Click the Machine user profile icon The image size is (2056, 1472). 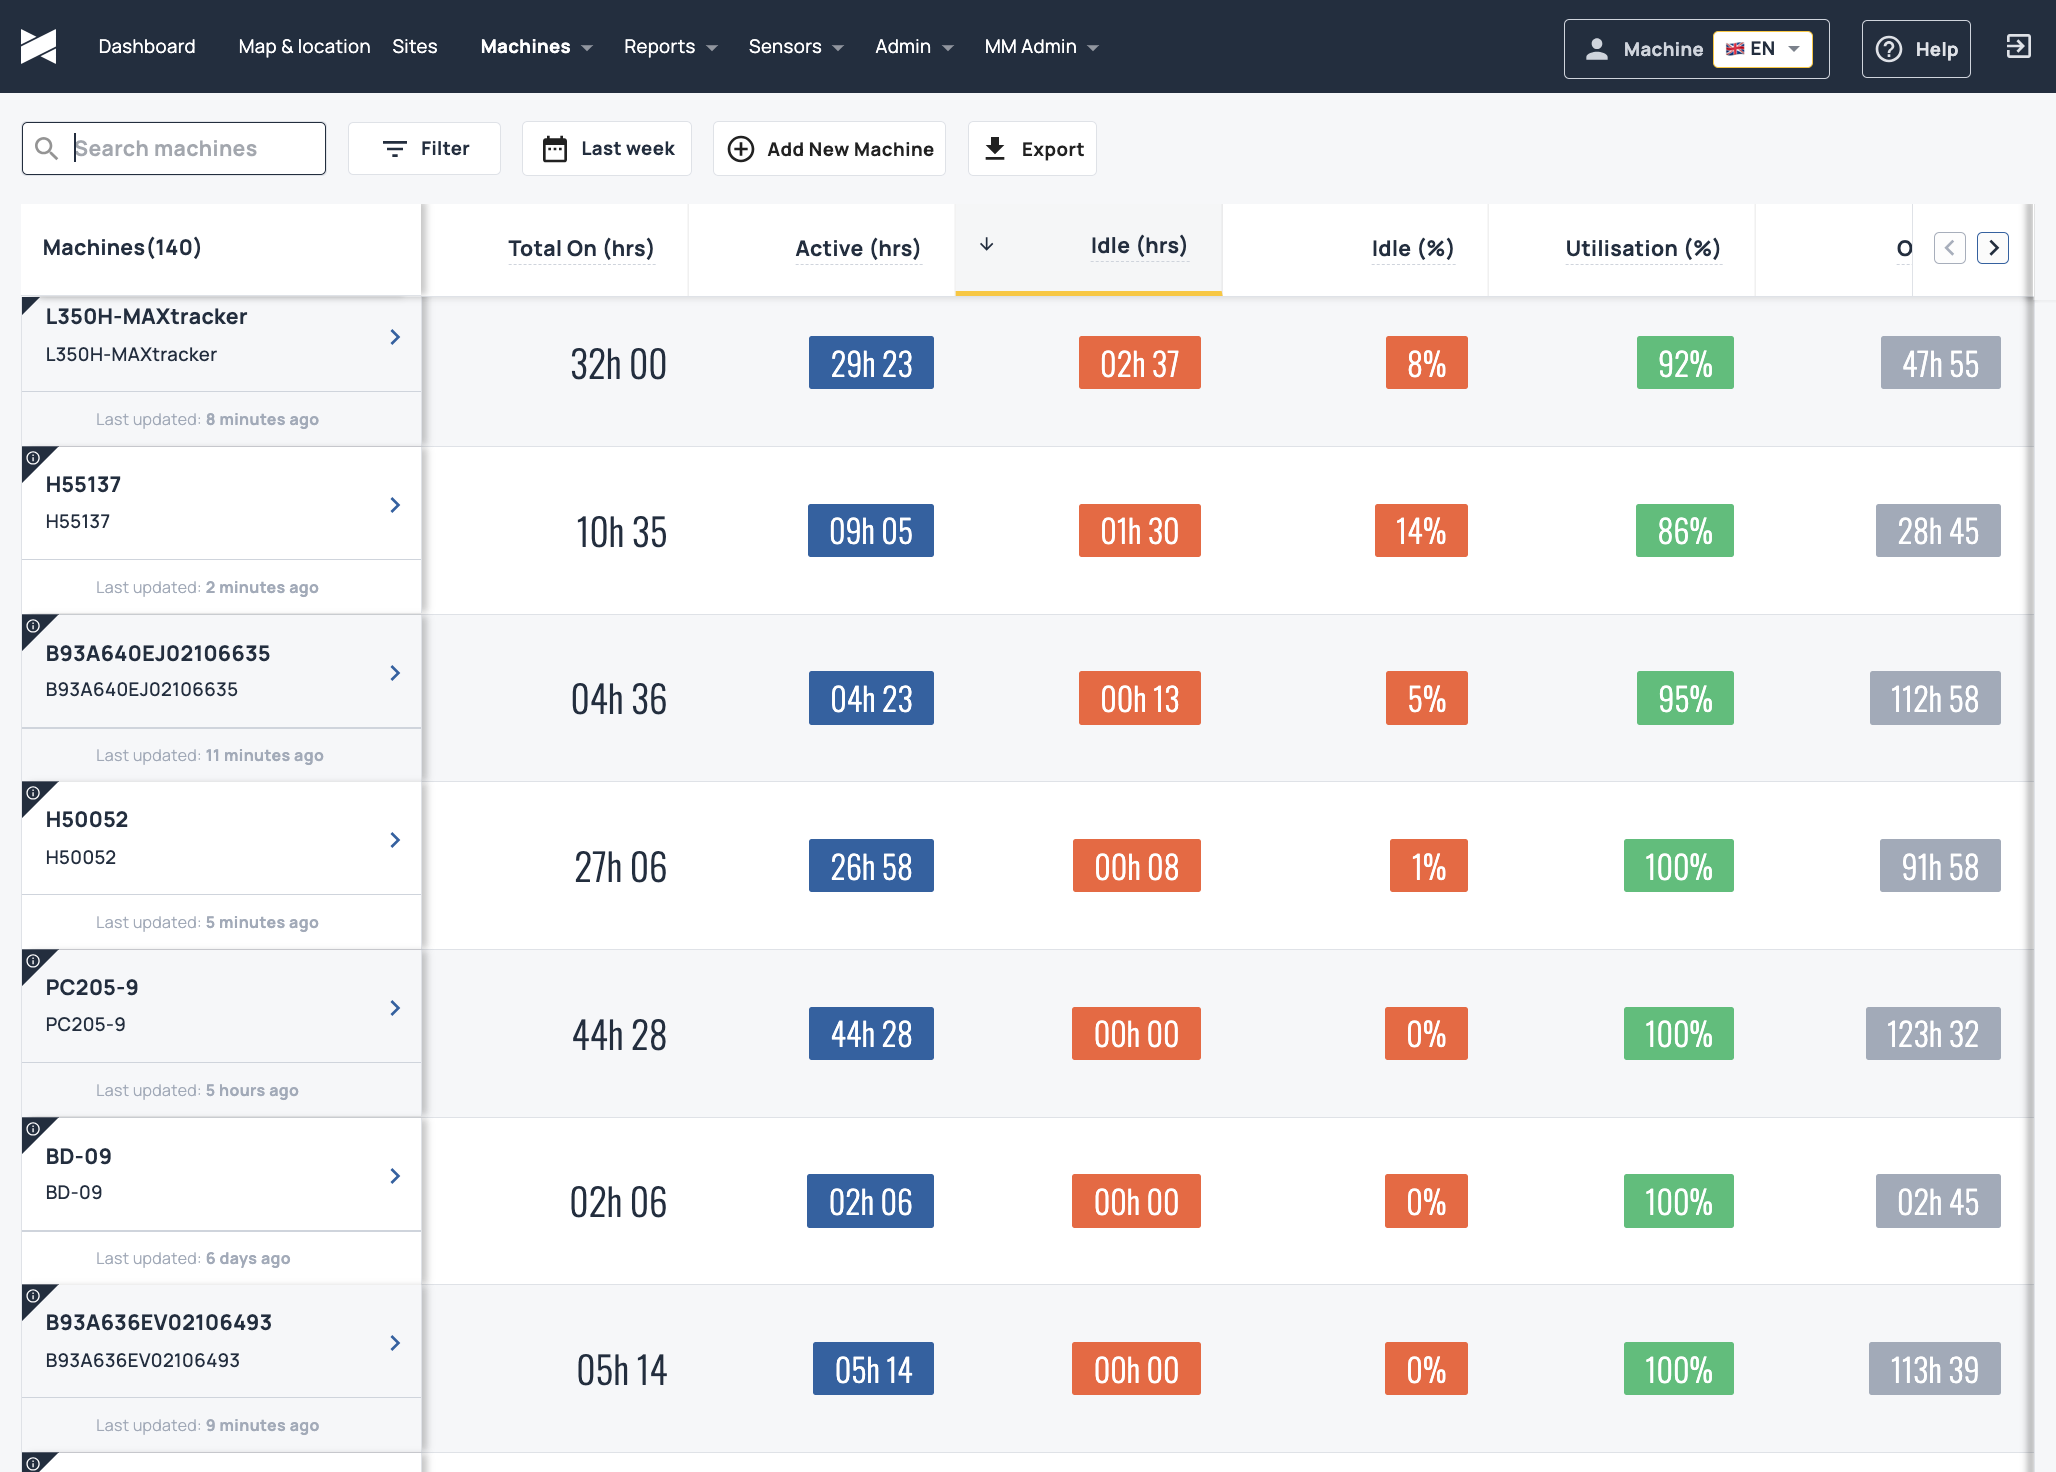1597,48
